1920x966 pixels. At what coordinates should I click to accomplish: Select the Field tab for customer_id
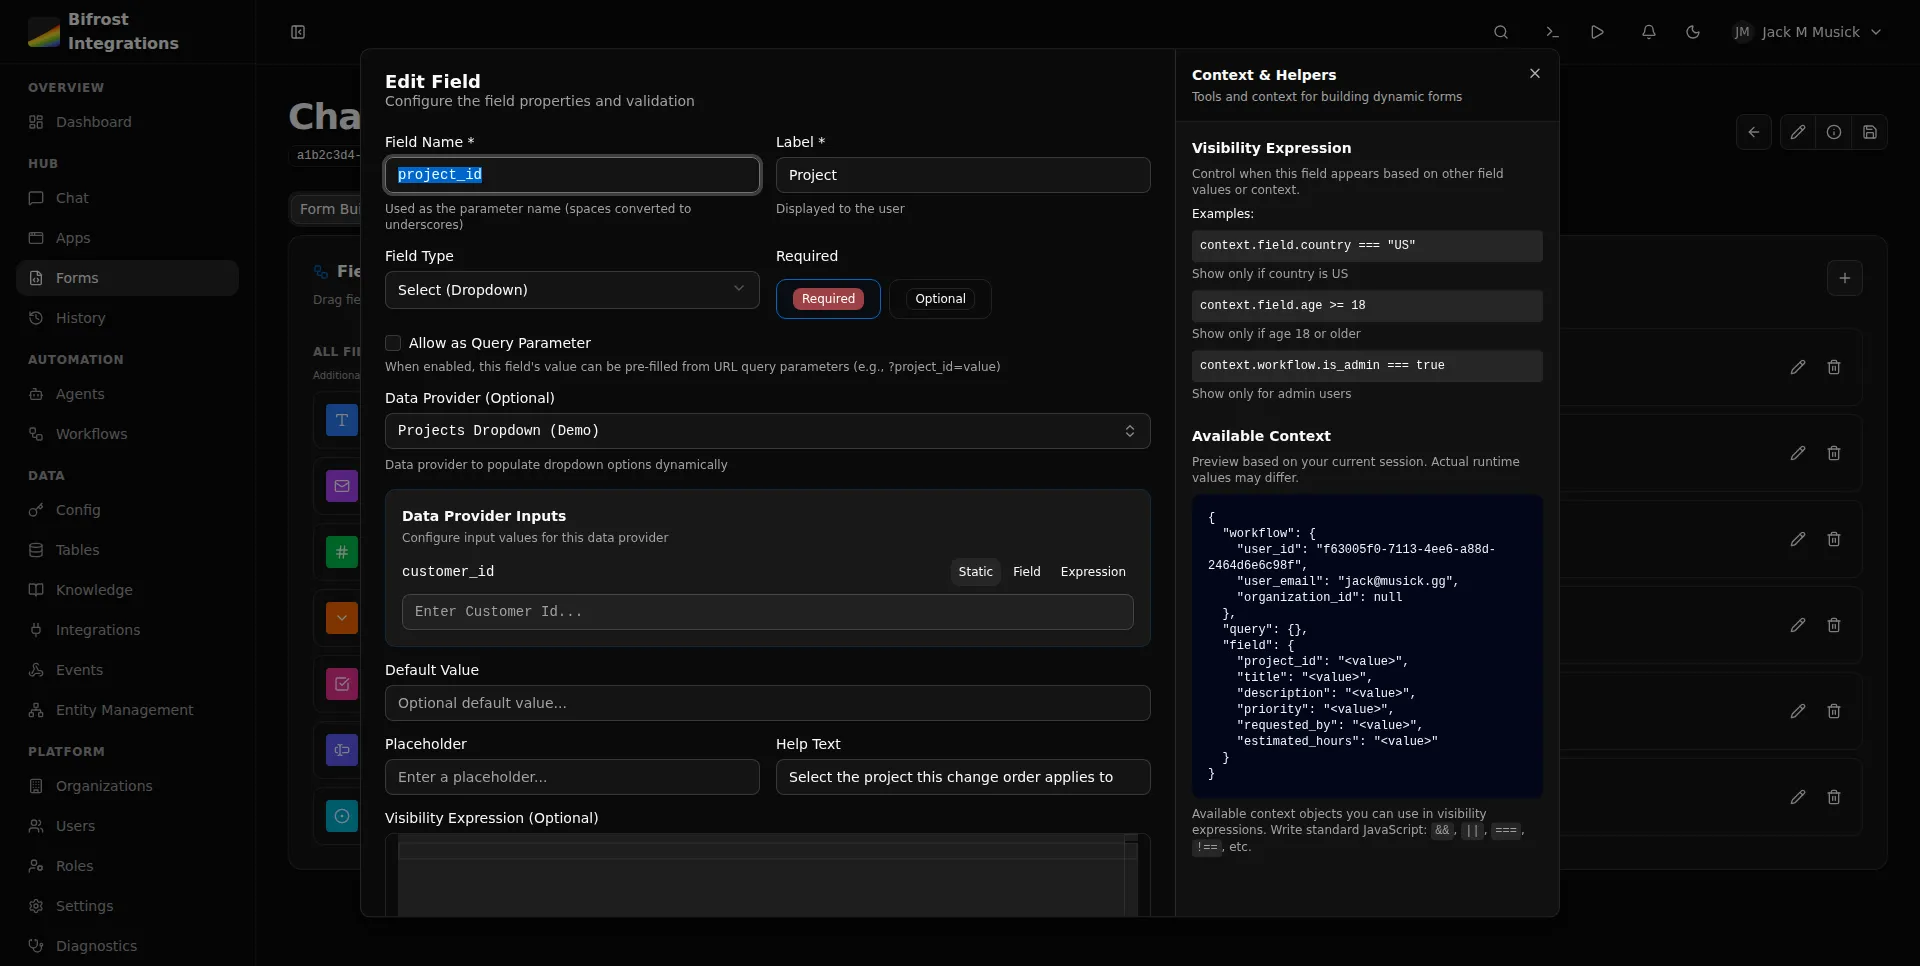[x=1026, y=571]
